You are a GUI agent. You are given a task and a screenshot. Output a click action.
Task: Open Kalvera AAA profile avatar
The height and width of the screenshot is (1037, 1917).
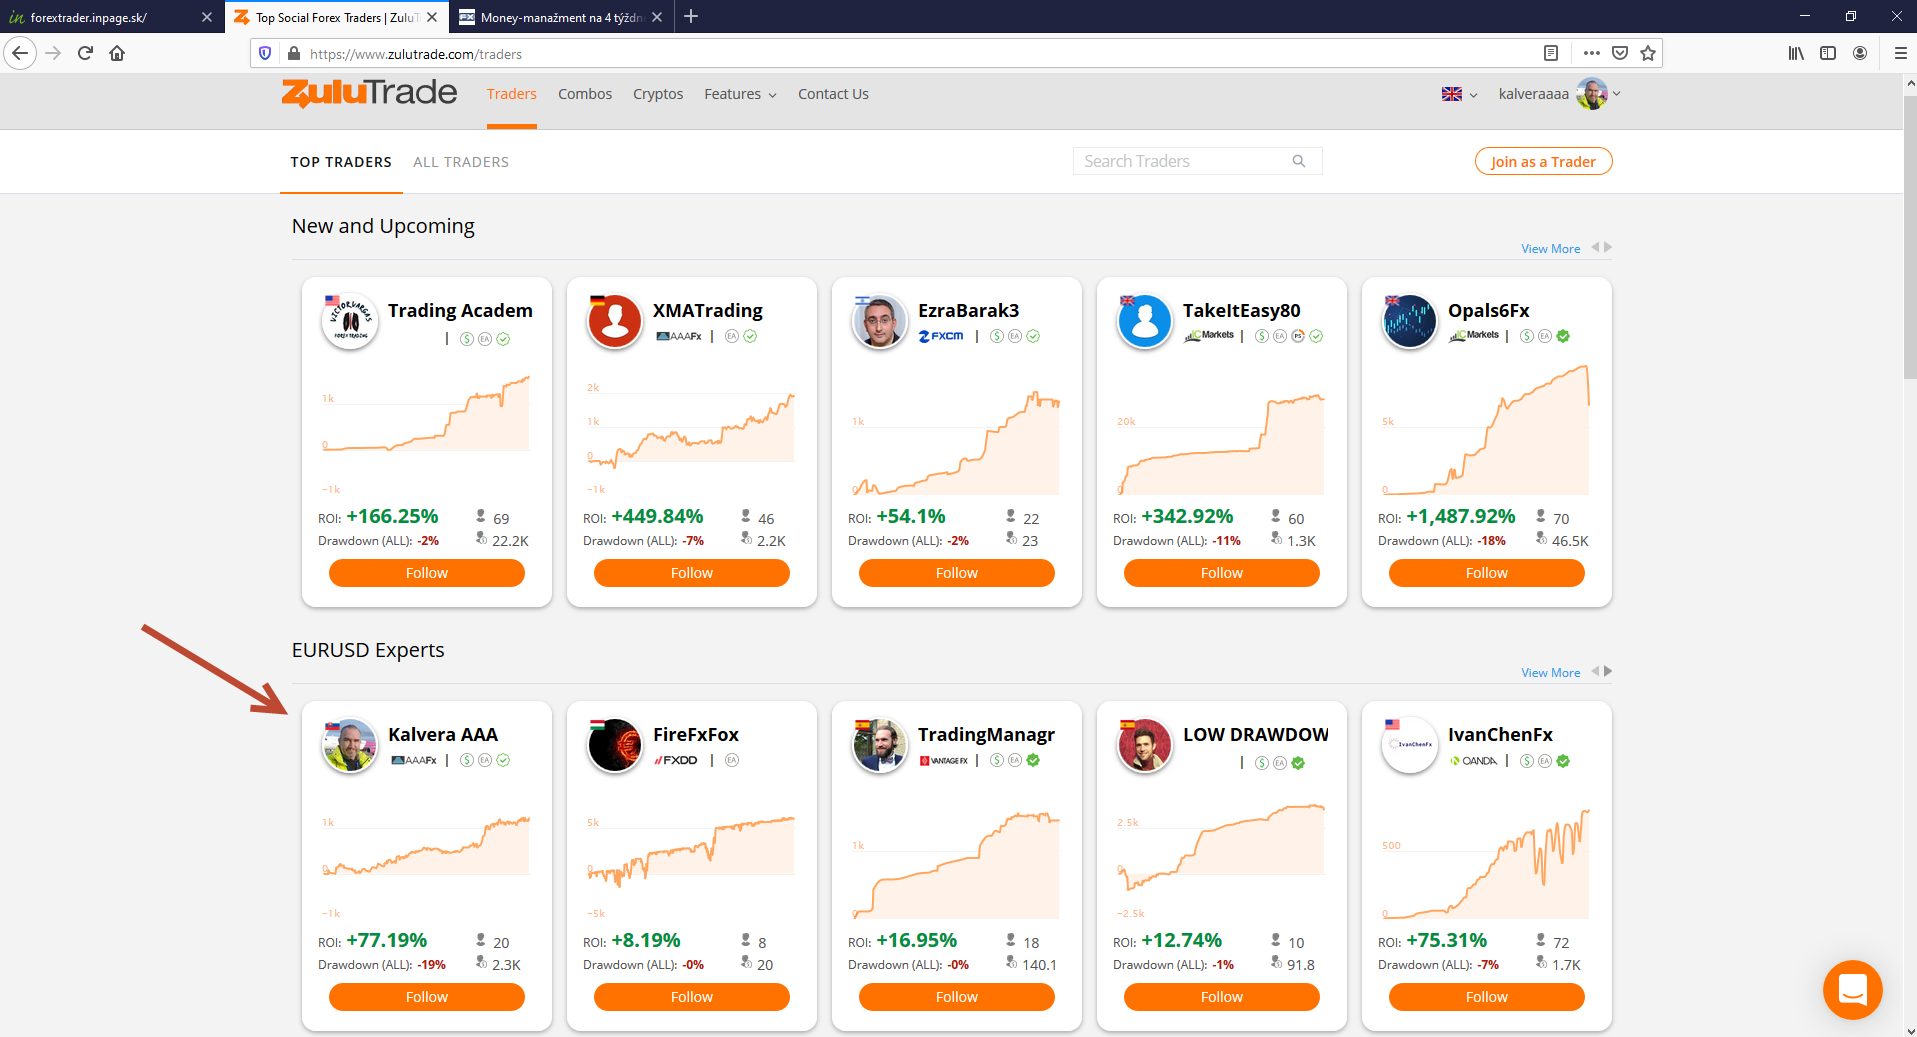[349, 745]
